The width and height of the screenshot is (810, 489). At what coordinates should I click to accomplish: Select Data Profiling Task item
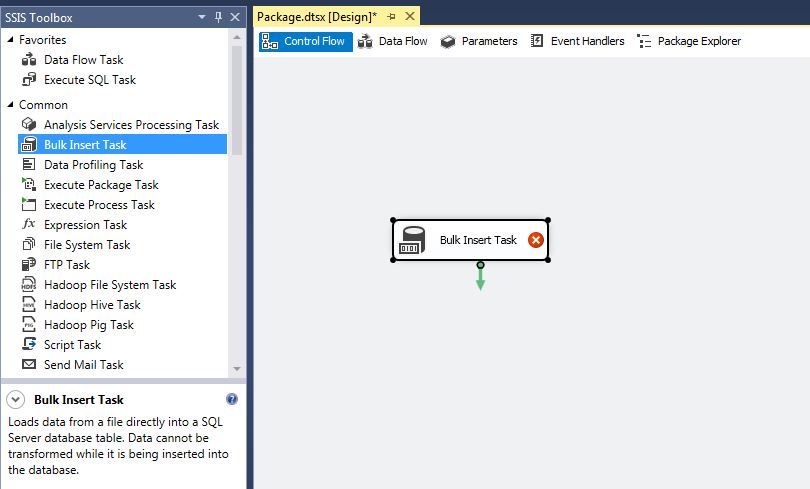[94, 165]
